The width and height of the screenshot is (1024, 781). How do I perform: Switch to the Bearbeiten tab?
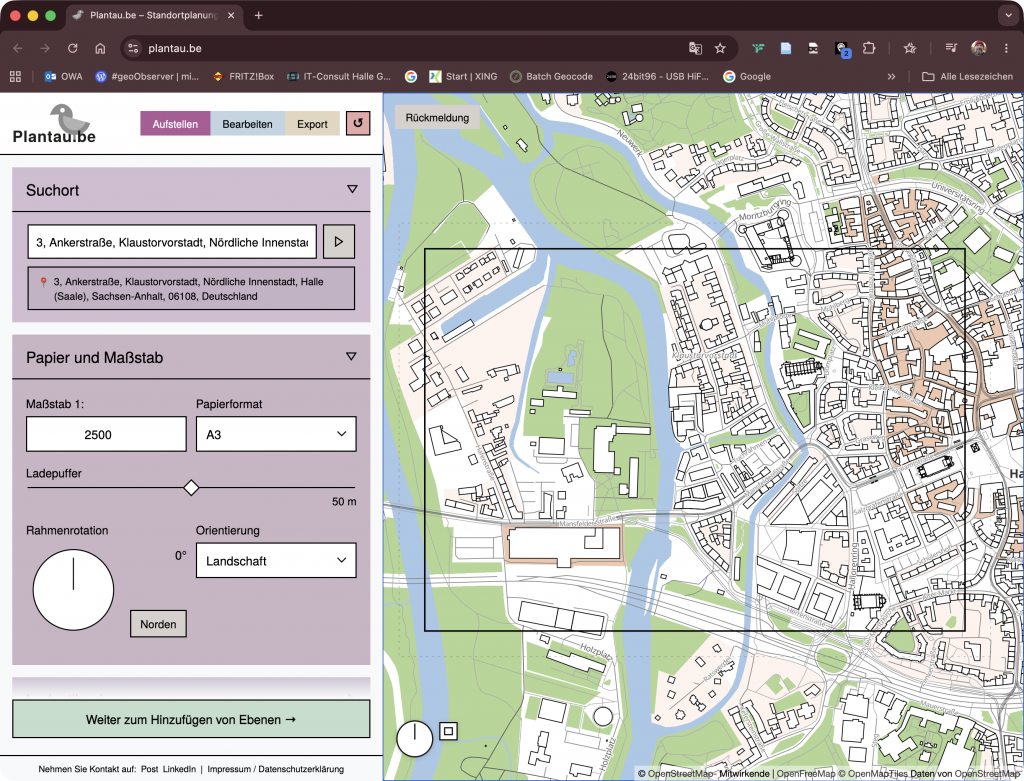coord(247,123)
